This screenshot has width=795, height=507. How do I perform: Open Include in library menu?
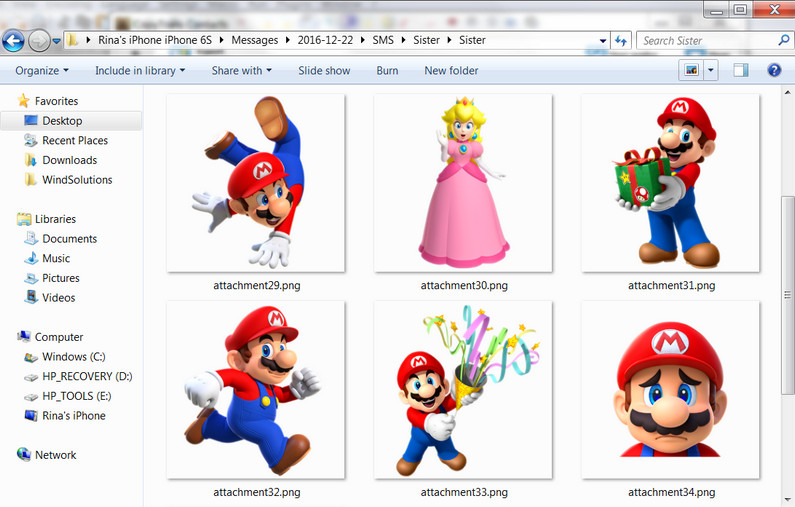pyautogui.click(x=140, y=70)
